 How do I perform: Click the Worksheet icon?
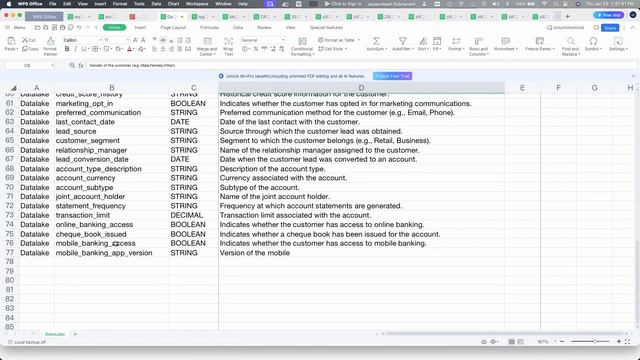pyautogui.click(x=506, y=41)
